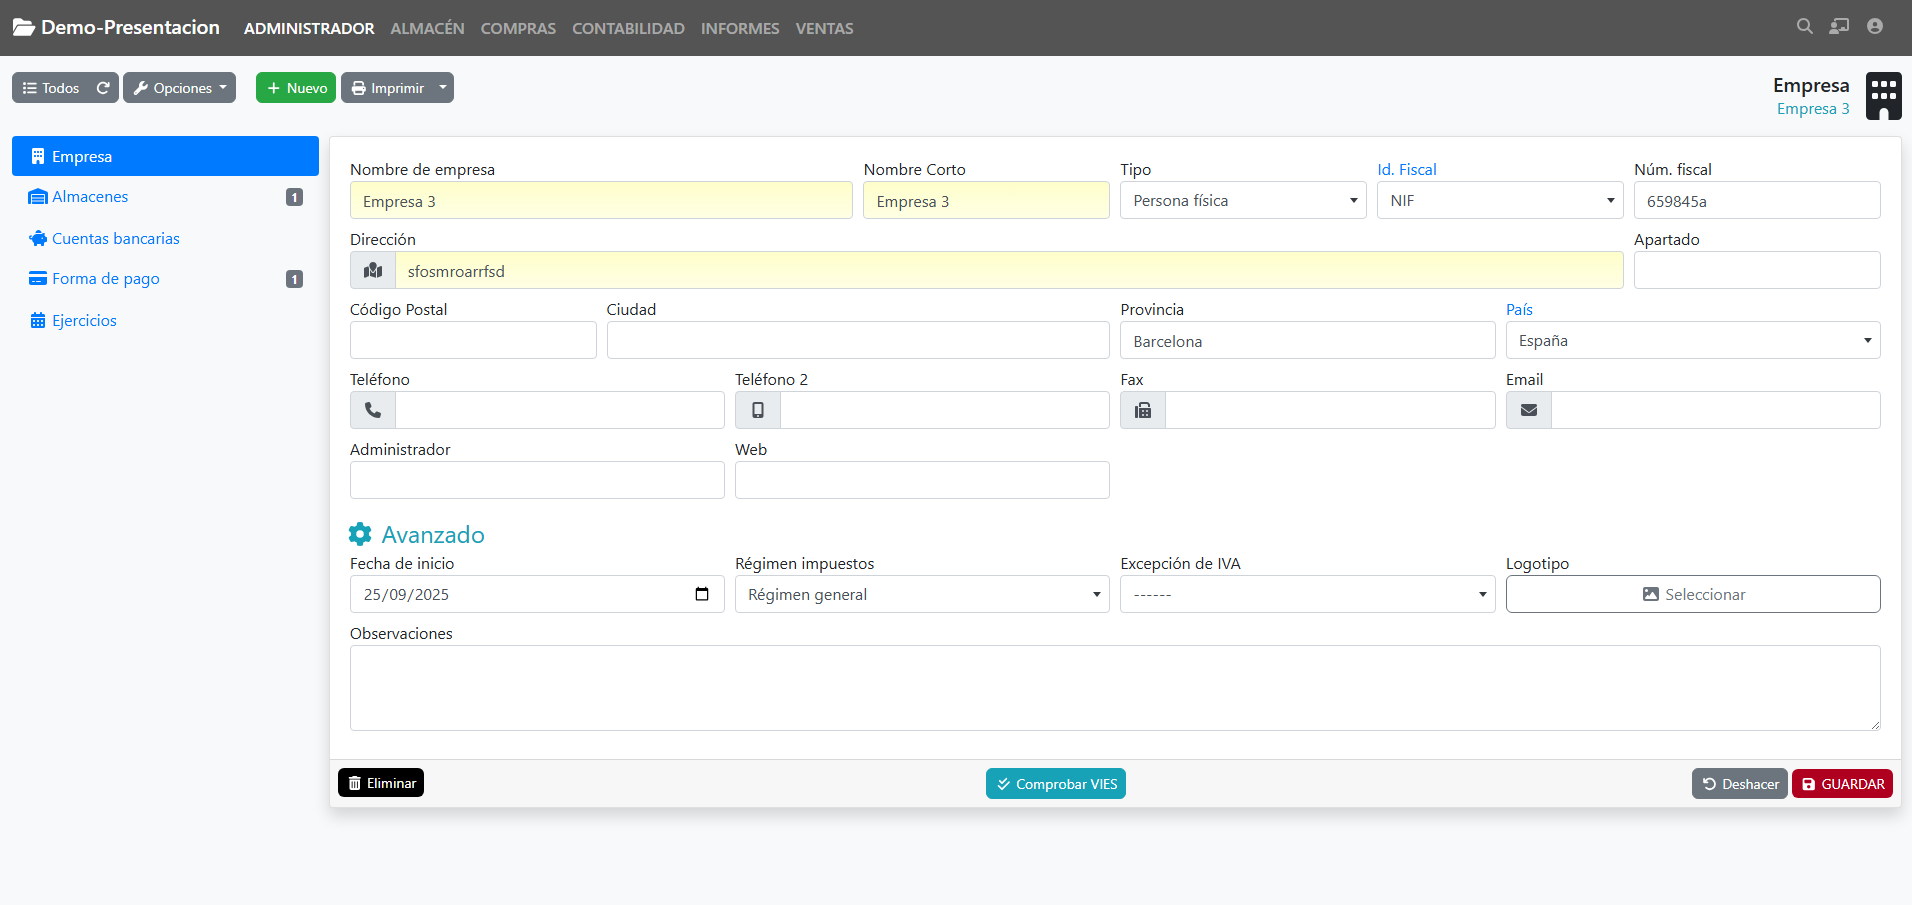This screenshot has width=1912, height=905.
Task: Click Seleccionar to choose a logotipo
Action: click(1692, 595)
